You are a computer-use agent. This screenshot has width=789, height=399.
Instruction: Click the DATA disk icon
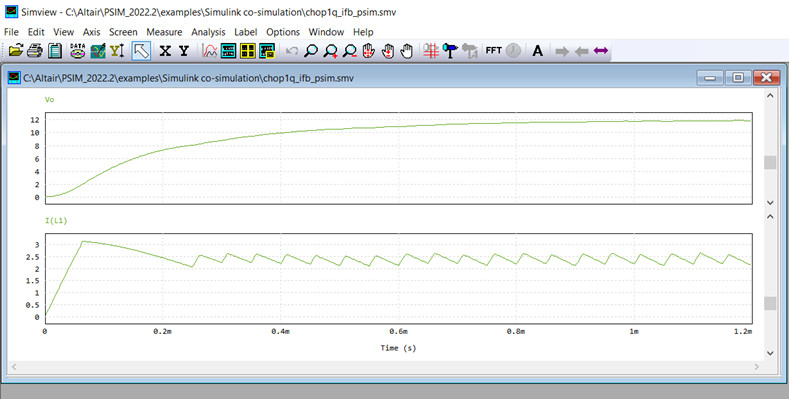pyautogui.click(x=77, y=51)
